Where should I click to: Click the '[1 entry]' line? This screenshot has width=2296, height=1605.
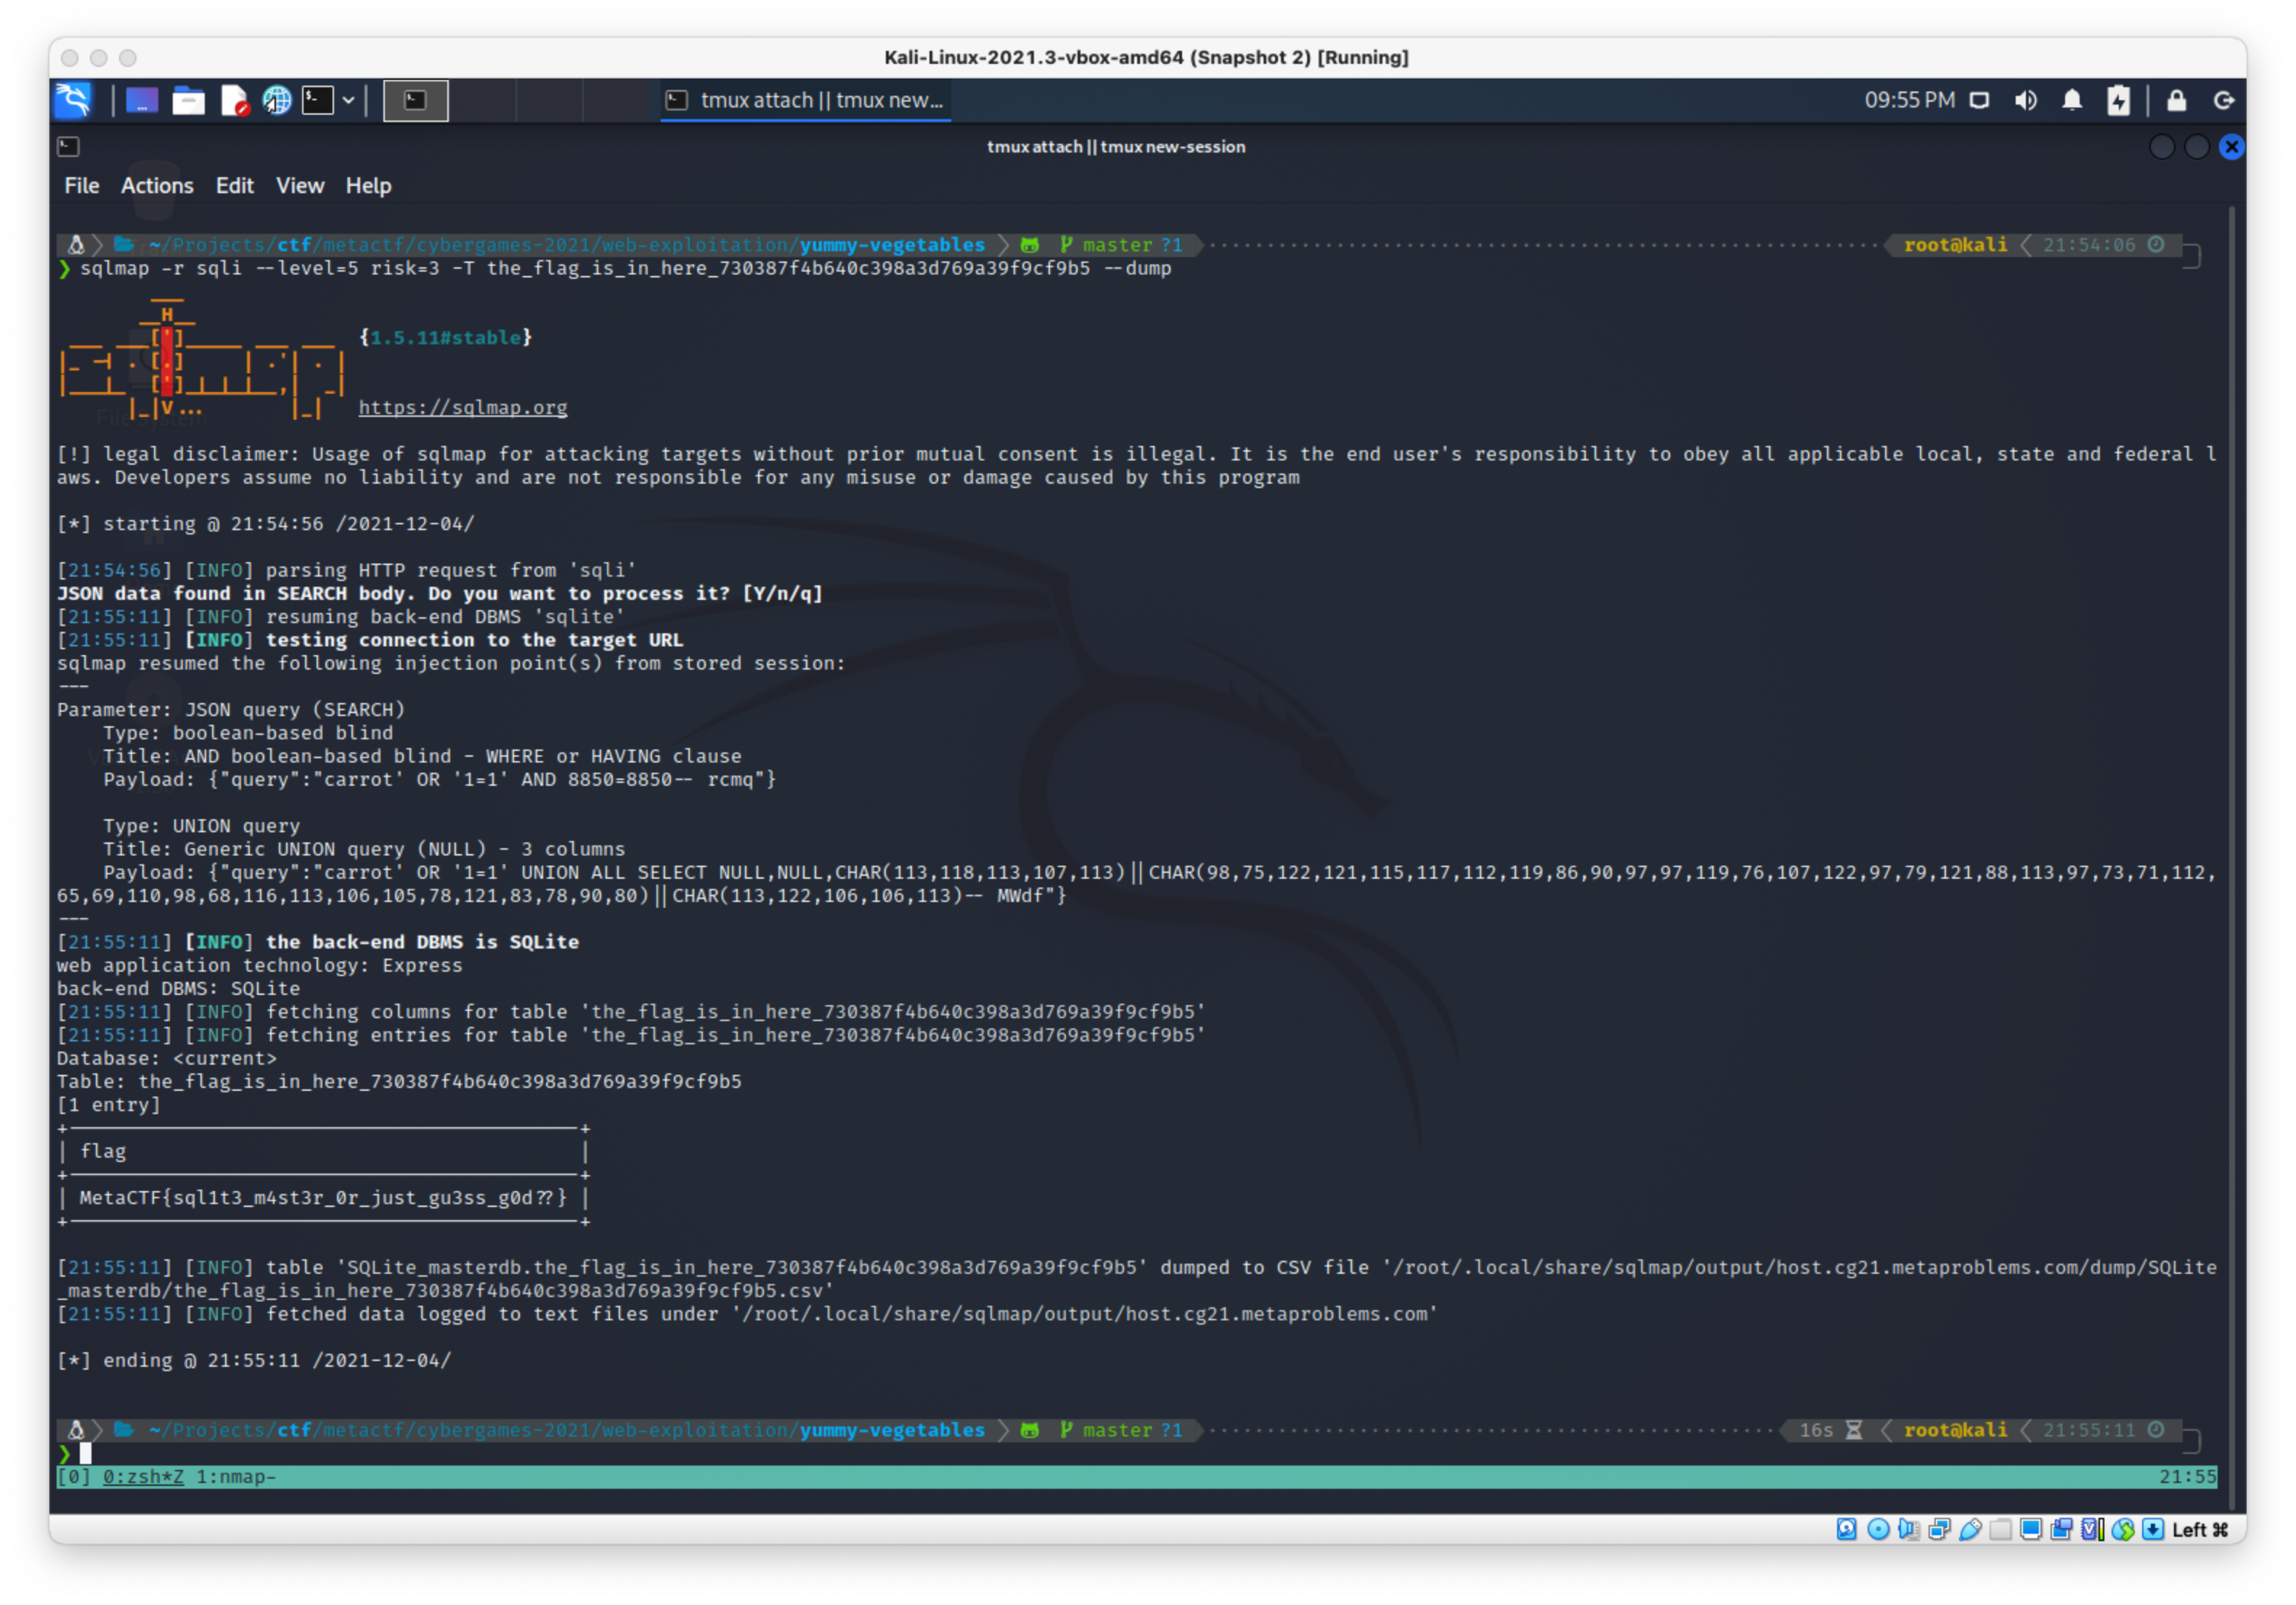coord(108,1104)
